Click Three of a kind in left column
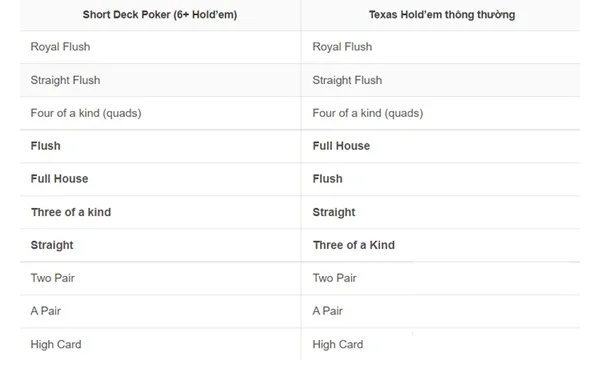Image resolution: width=600 pixels, height=378 pixels. tap(71, 212)
